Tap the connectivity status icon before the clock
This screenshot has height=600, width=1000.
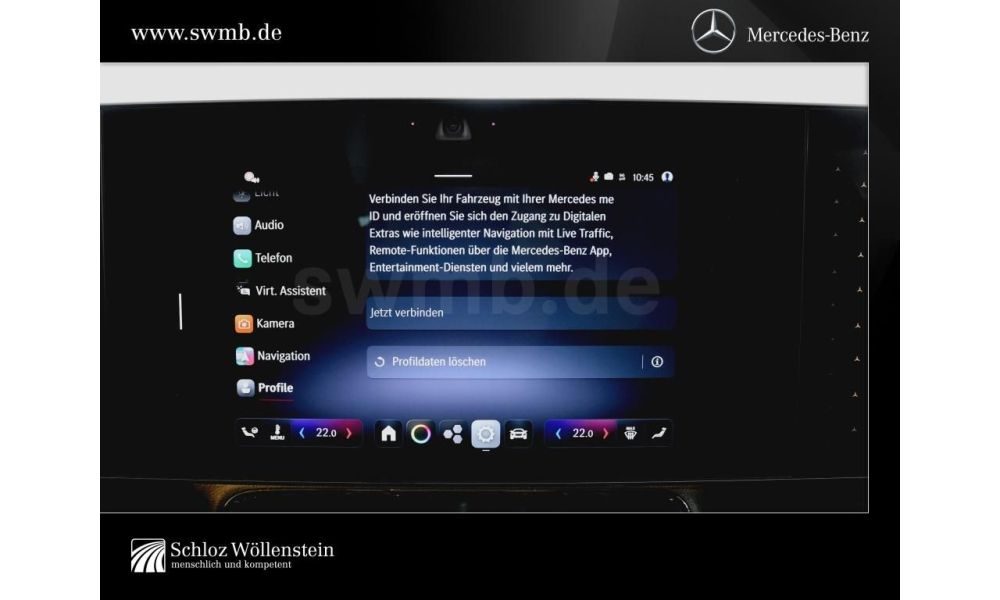coord(622,177)
